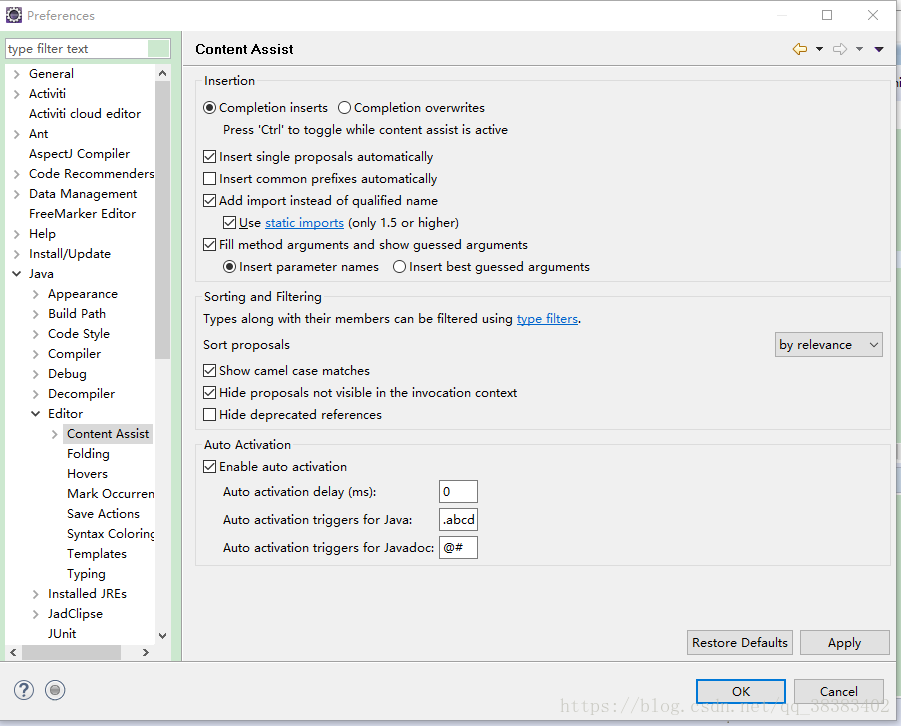Image resolution: width=901 pixels, height=726 pixels.
Task: Toggle Hide proposals not visible checkbox
Action: tap(210, 393)
